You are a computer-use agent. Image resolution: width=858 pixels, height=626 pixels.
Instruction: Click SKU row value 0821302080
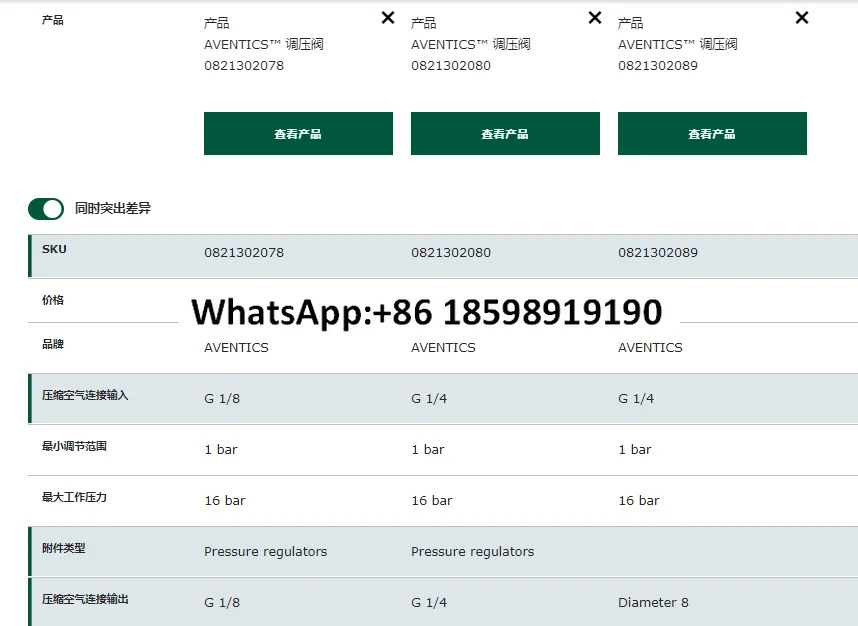[451, 253]
